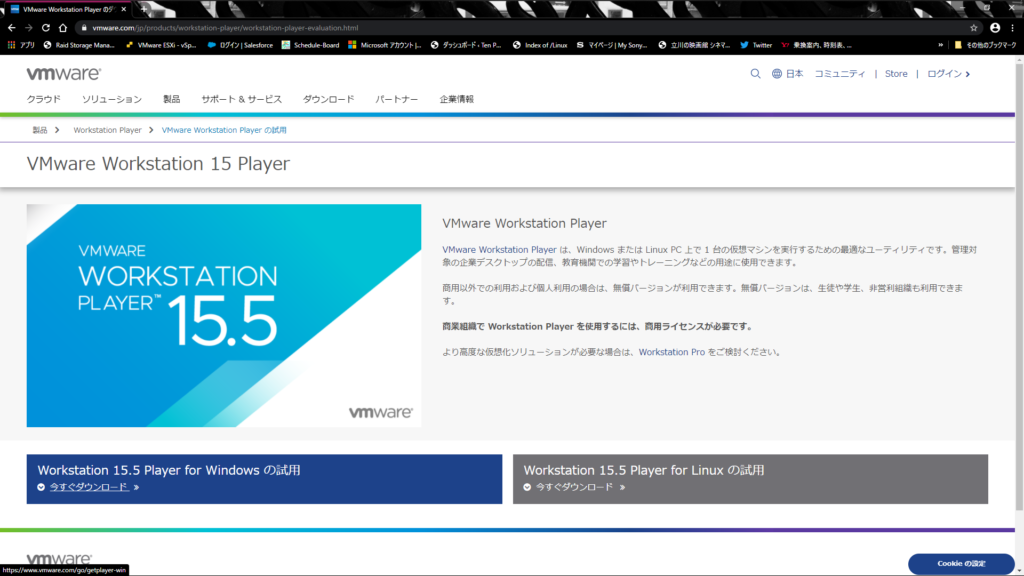Viewport: 1024px width, 576px height.
Task: Click the Workstation 15.5 Player for Windows の試用 heading
Action: 168,470
